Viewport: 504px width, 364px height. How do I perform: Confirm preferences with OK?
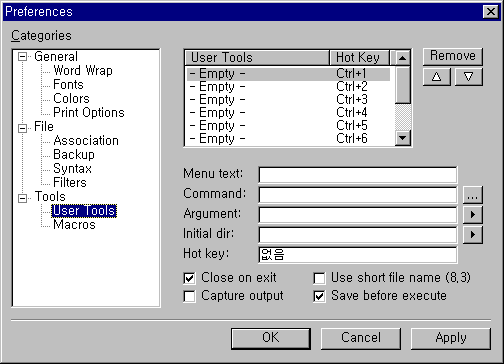(x=271, y=338)
